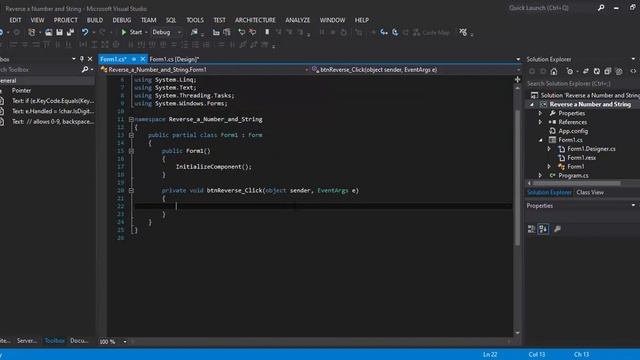Screen dimensions: 640x360
Task: Collapse the namespace code region
Action: [131, 120]
